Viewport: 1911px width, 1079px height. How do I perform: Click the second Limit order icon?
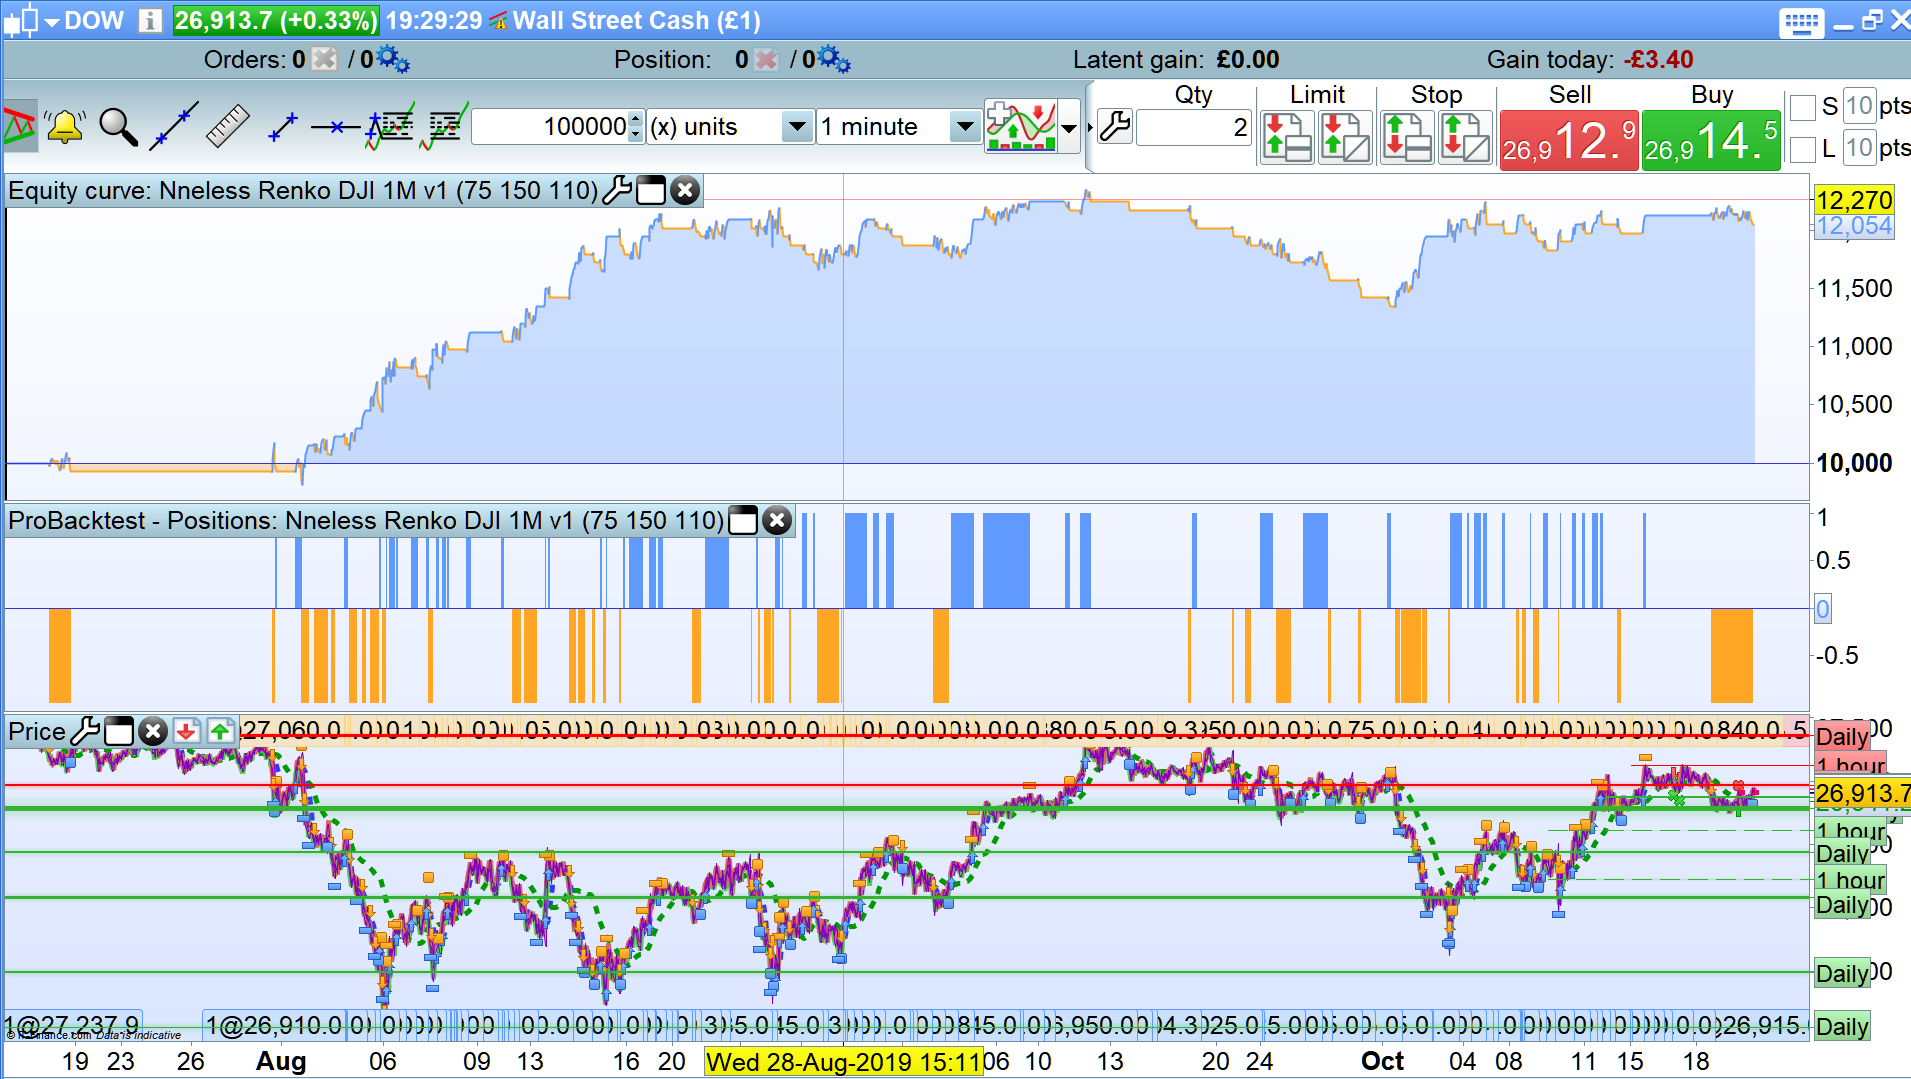(x=1345, y=137)
